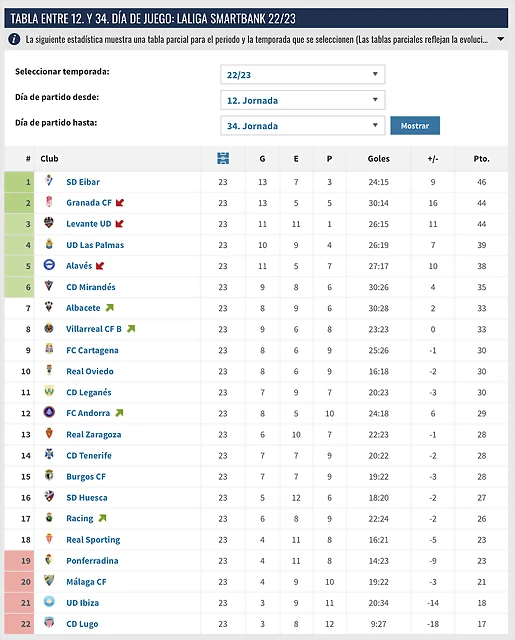515x640 pixels.
Task: Sort table by the Pto. column header
Action: pyautogui.click(x=482, y=159)
